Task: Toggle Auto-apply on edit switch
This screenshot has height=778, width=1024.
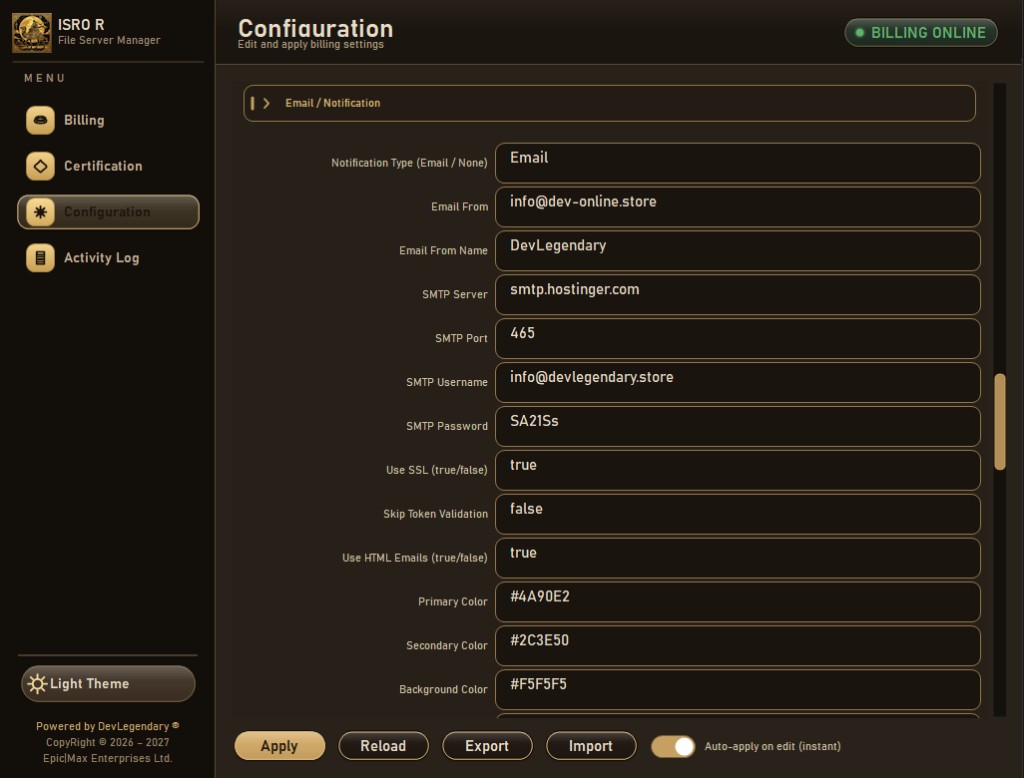Action: click(673, 746)
